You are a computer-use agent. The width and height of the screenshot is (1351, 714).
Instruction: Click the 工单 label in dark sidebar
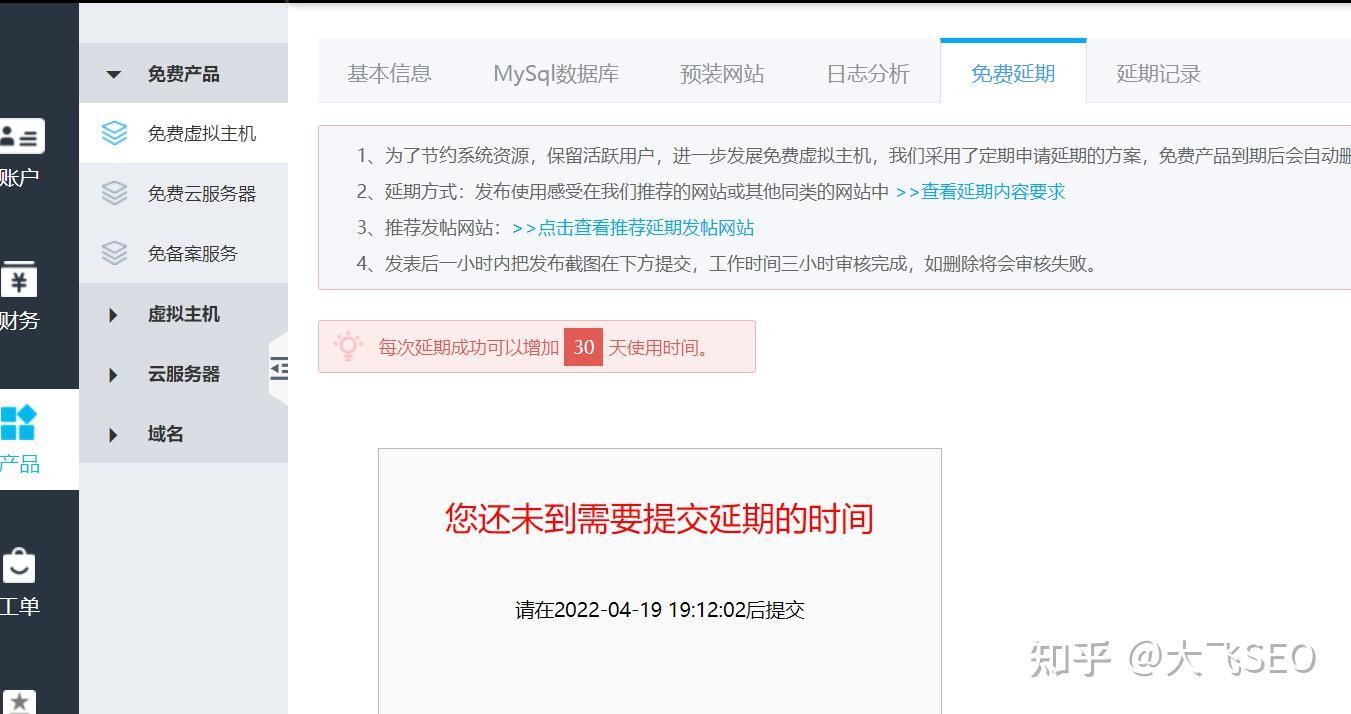click(x=19, y=606)
